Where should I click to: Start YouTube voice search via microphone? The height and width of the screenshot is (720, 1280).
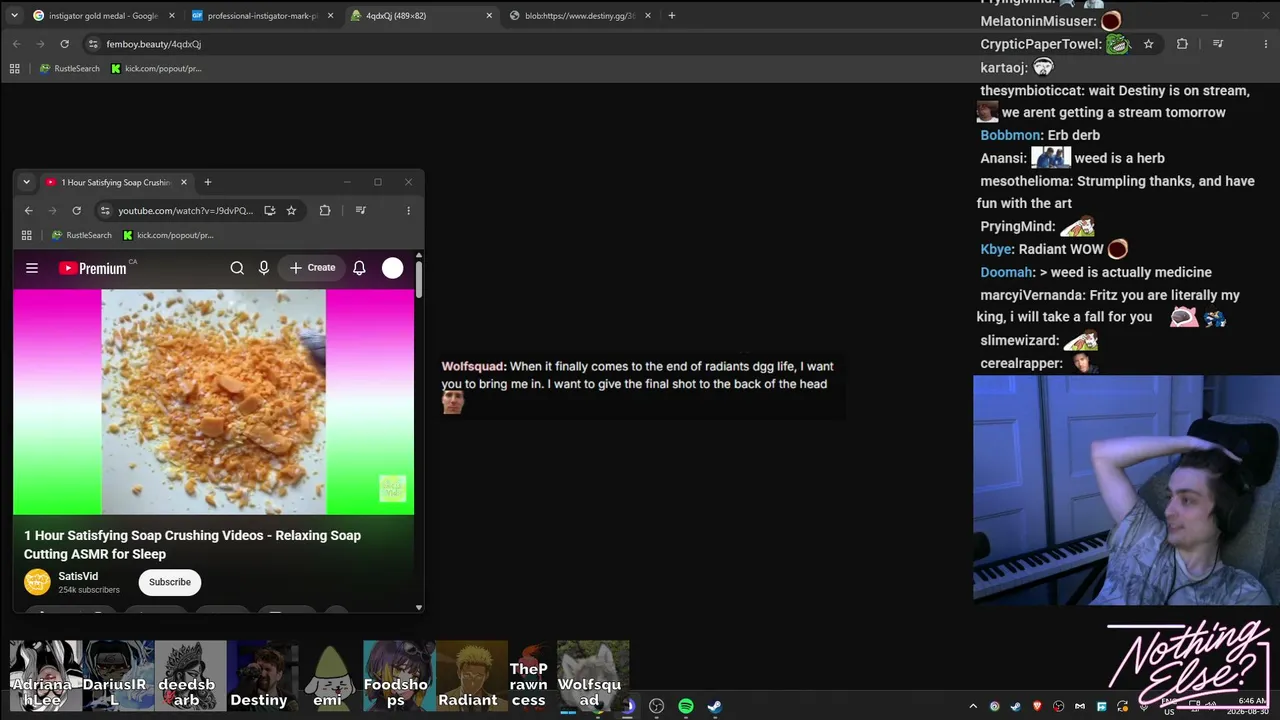pyautogui.click(x=264, y=268)
